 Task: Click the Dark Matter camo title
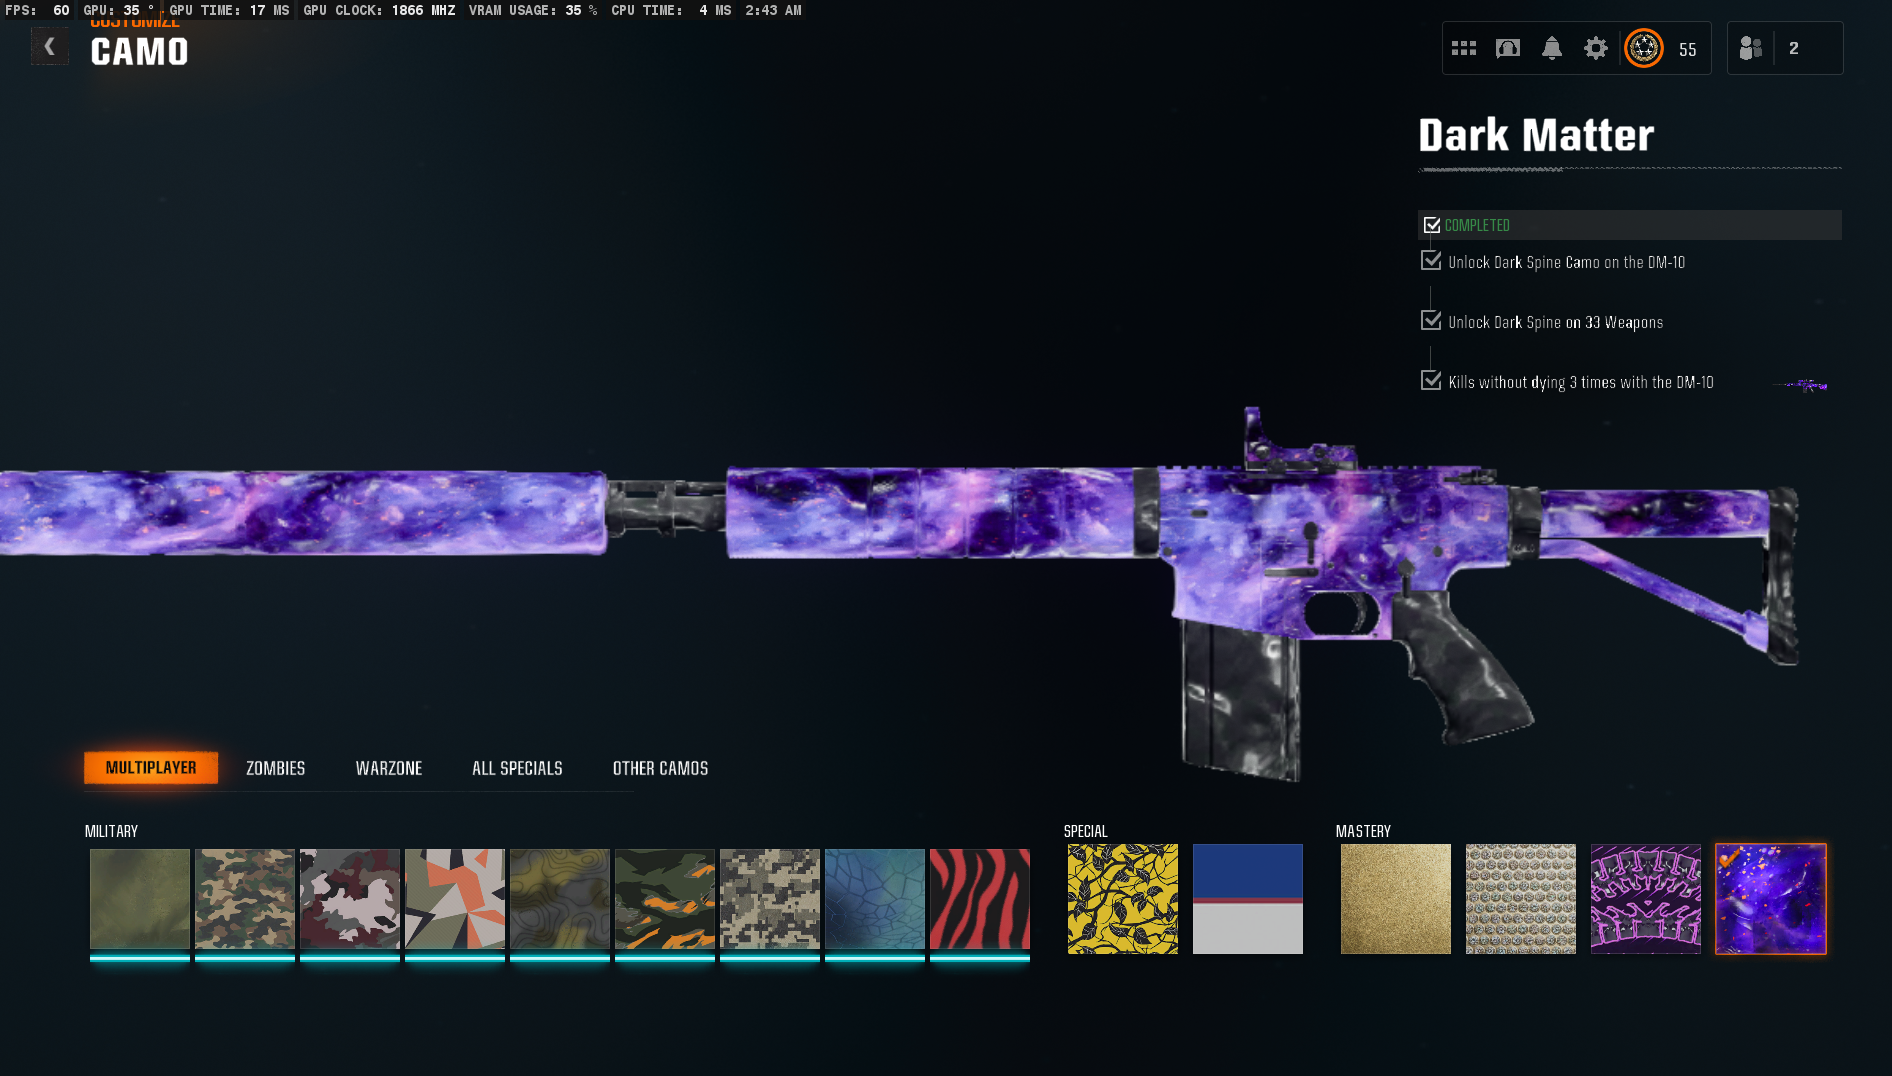(1536, 135)
